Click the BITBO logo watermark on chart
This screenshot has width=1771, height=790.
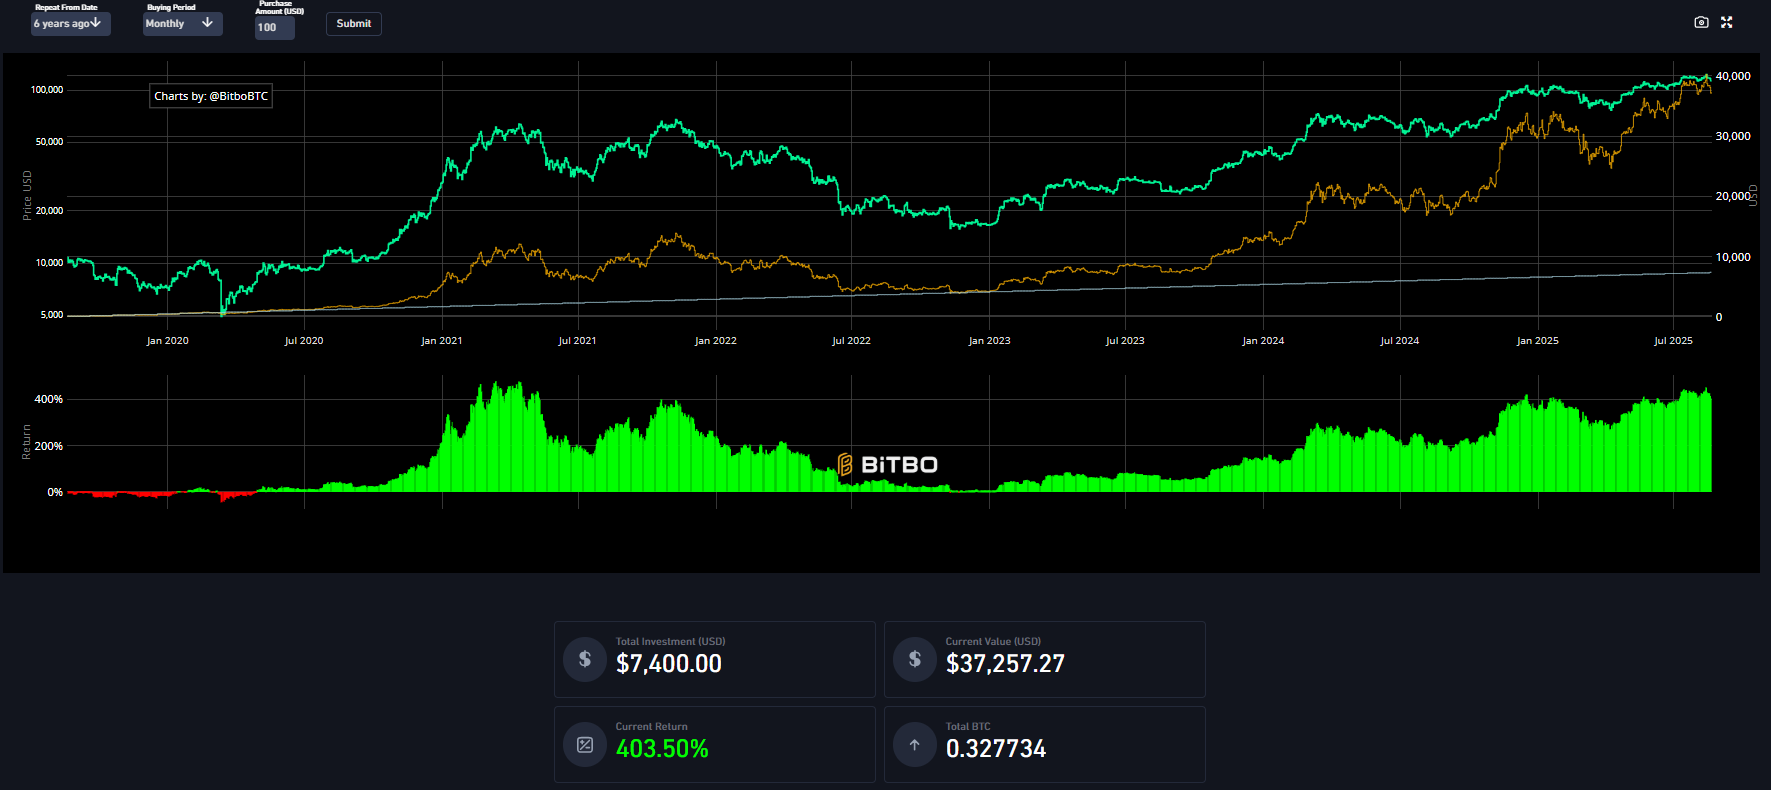[887, 465]
